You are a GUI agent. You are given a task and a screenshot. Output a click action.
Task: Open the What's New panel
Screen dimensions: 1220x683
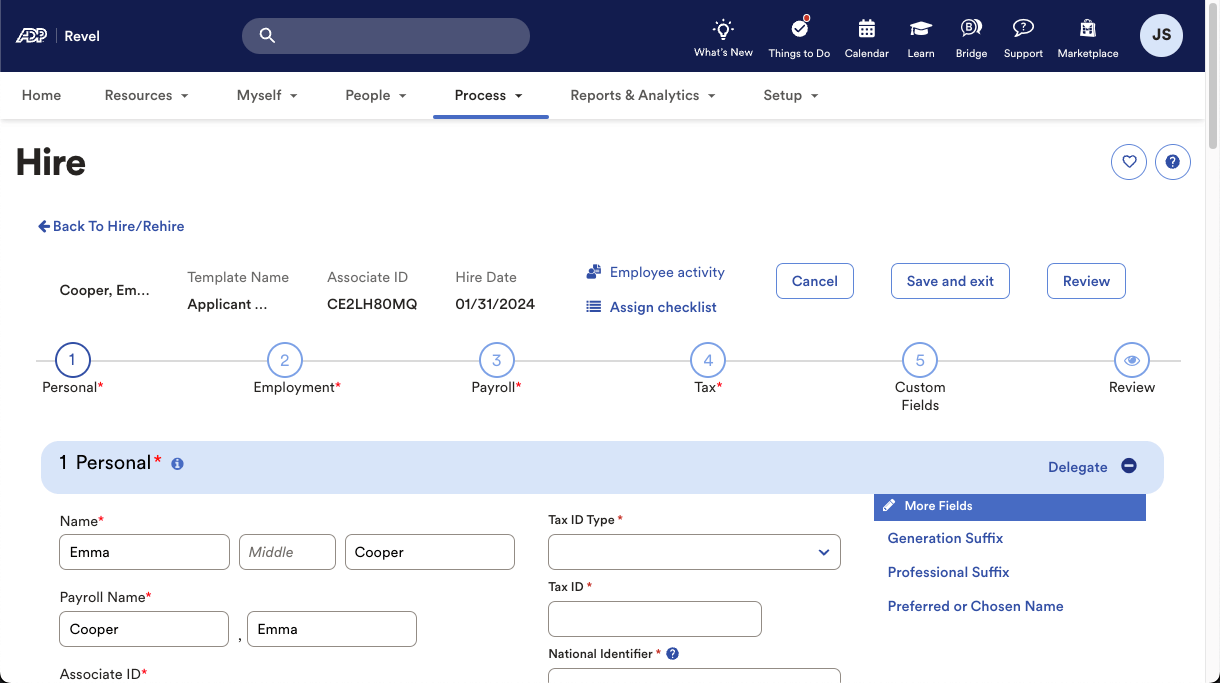point(723,37)
